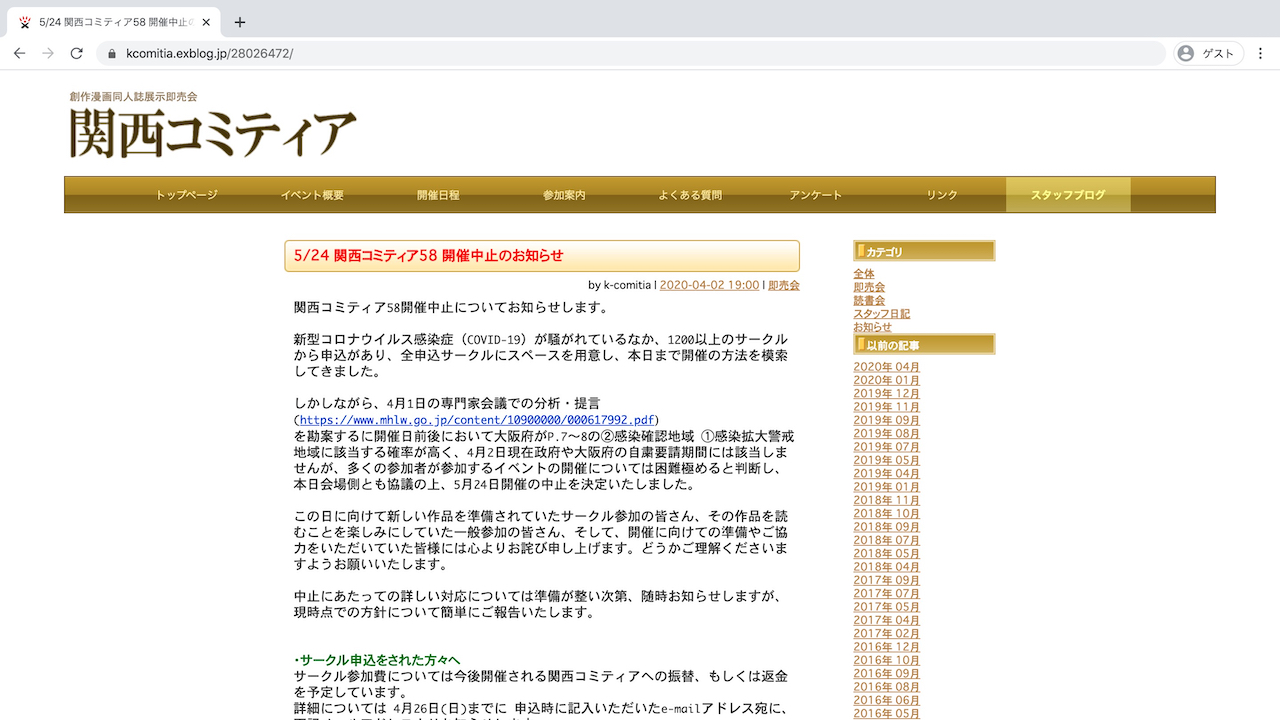
Task: Open archive 2019年 11月
Action: point(887,407)
